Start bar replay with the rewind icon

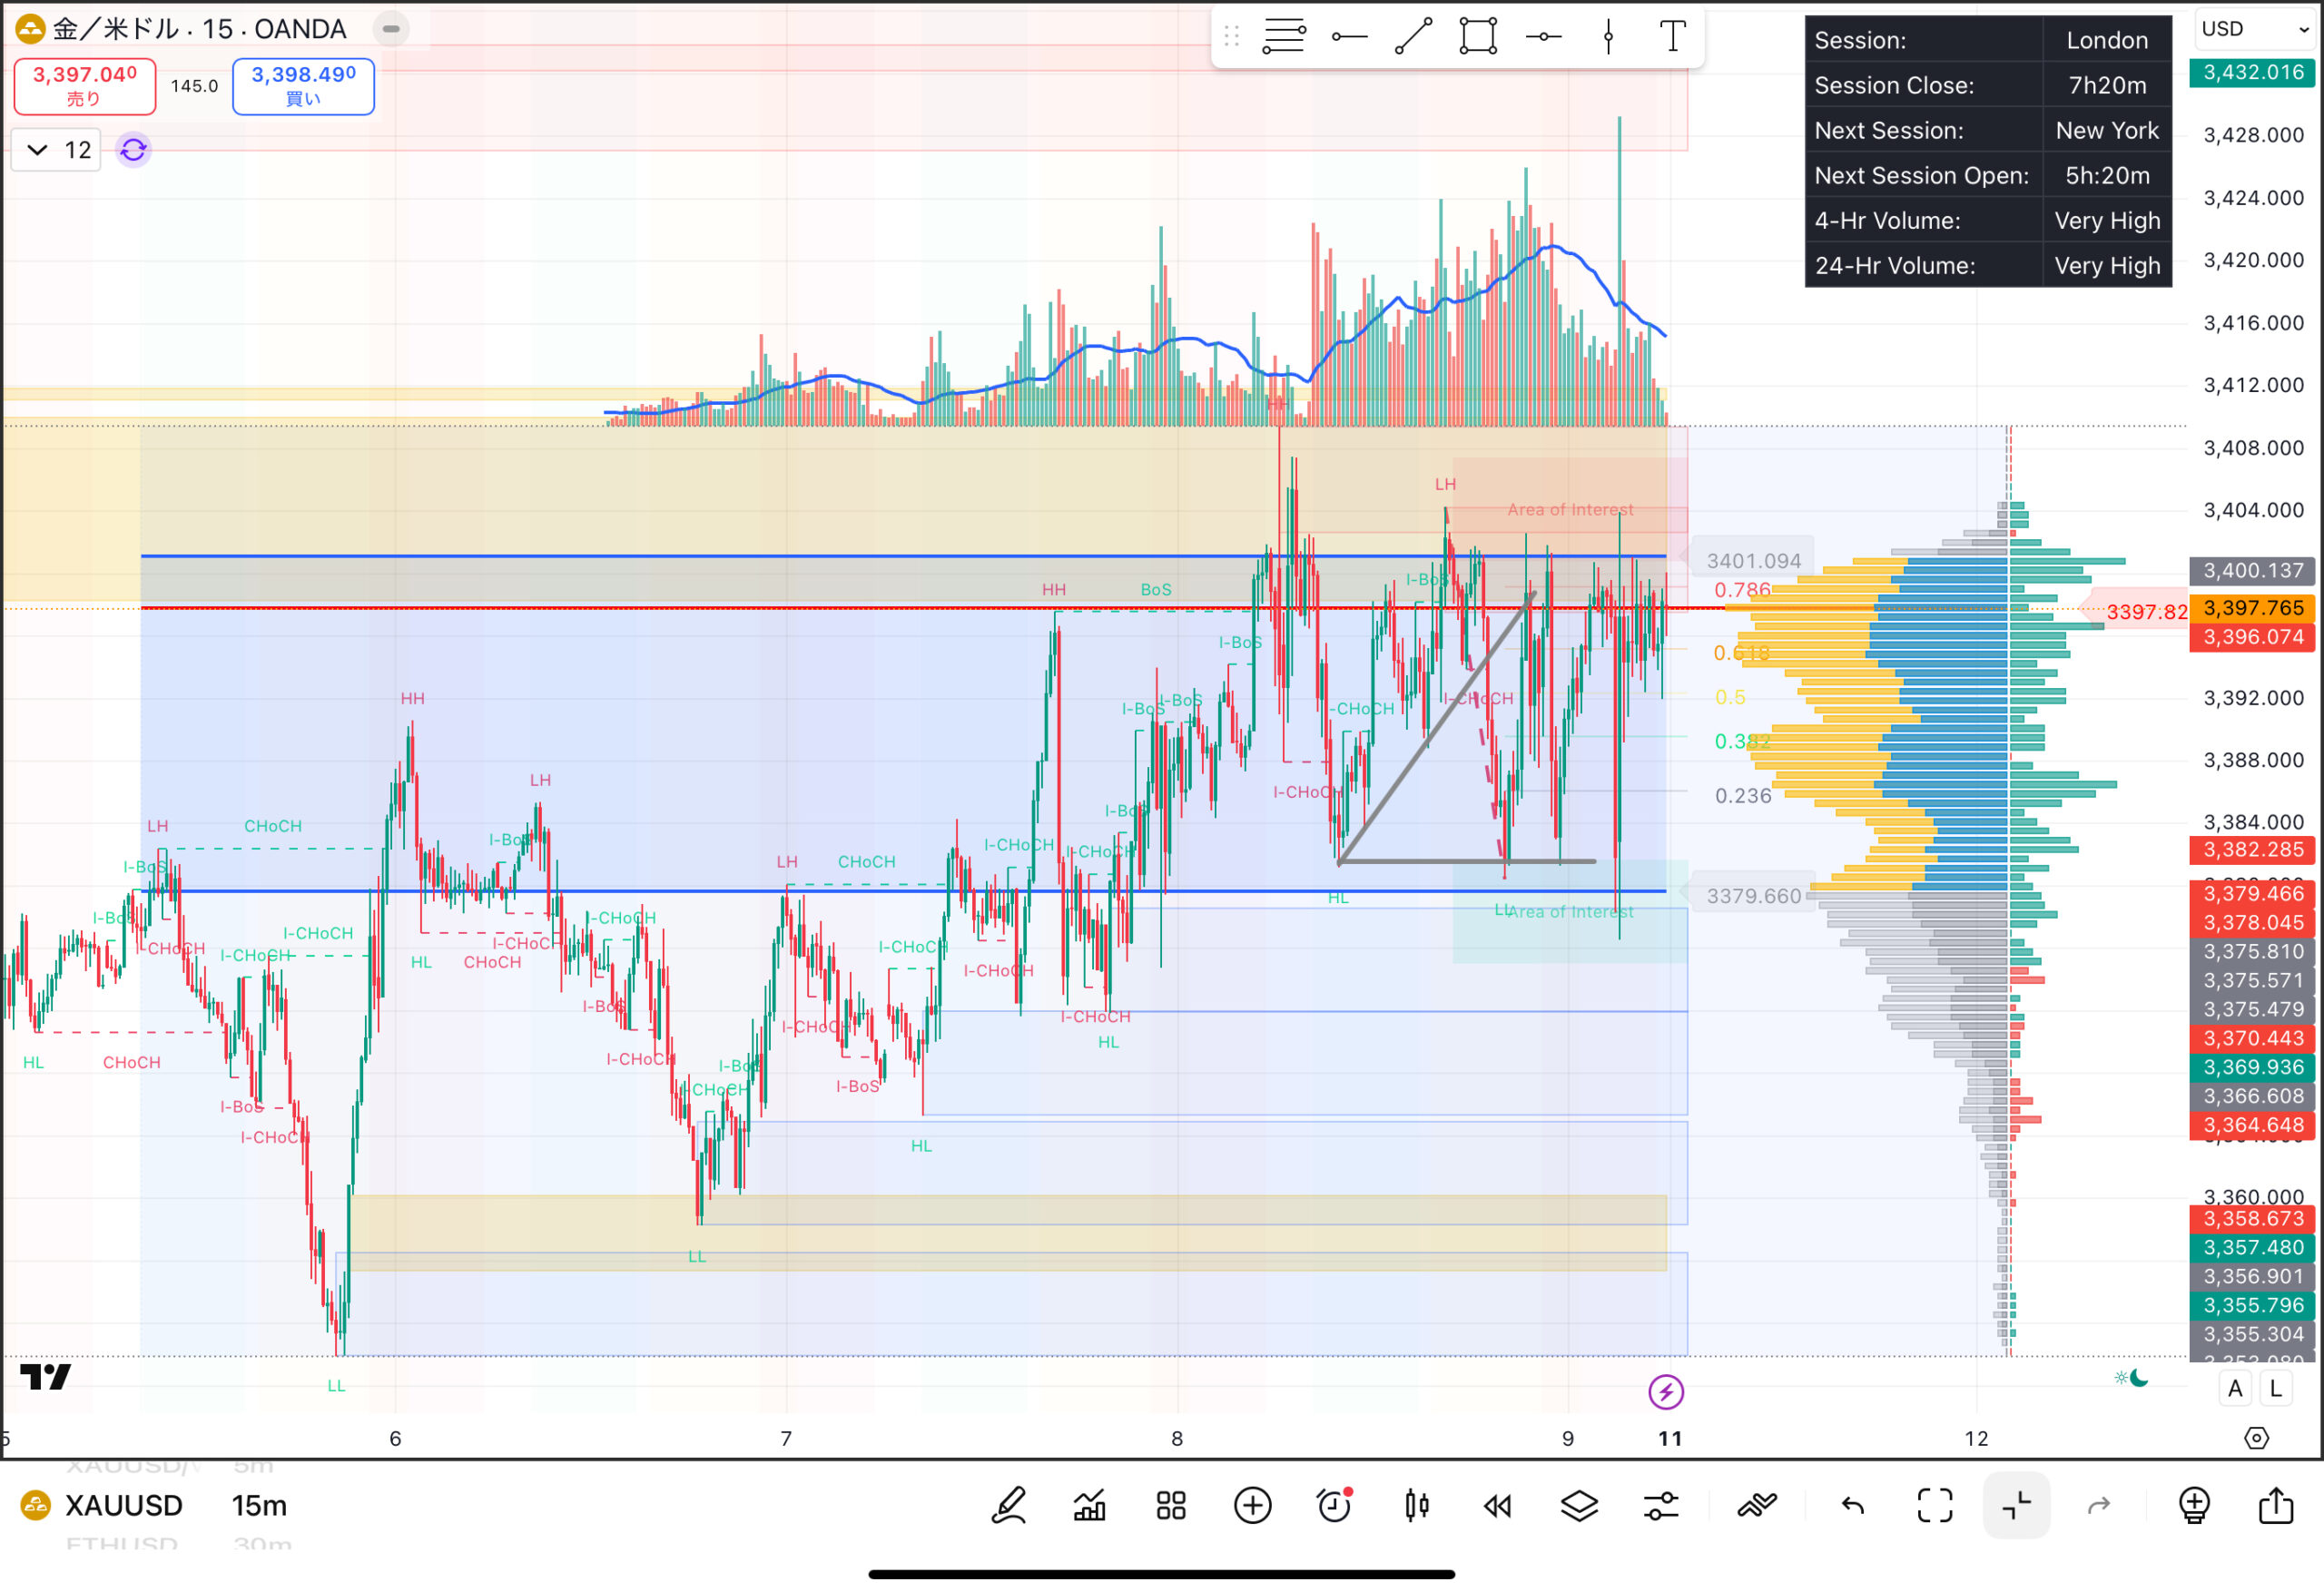[1497, 1505]
